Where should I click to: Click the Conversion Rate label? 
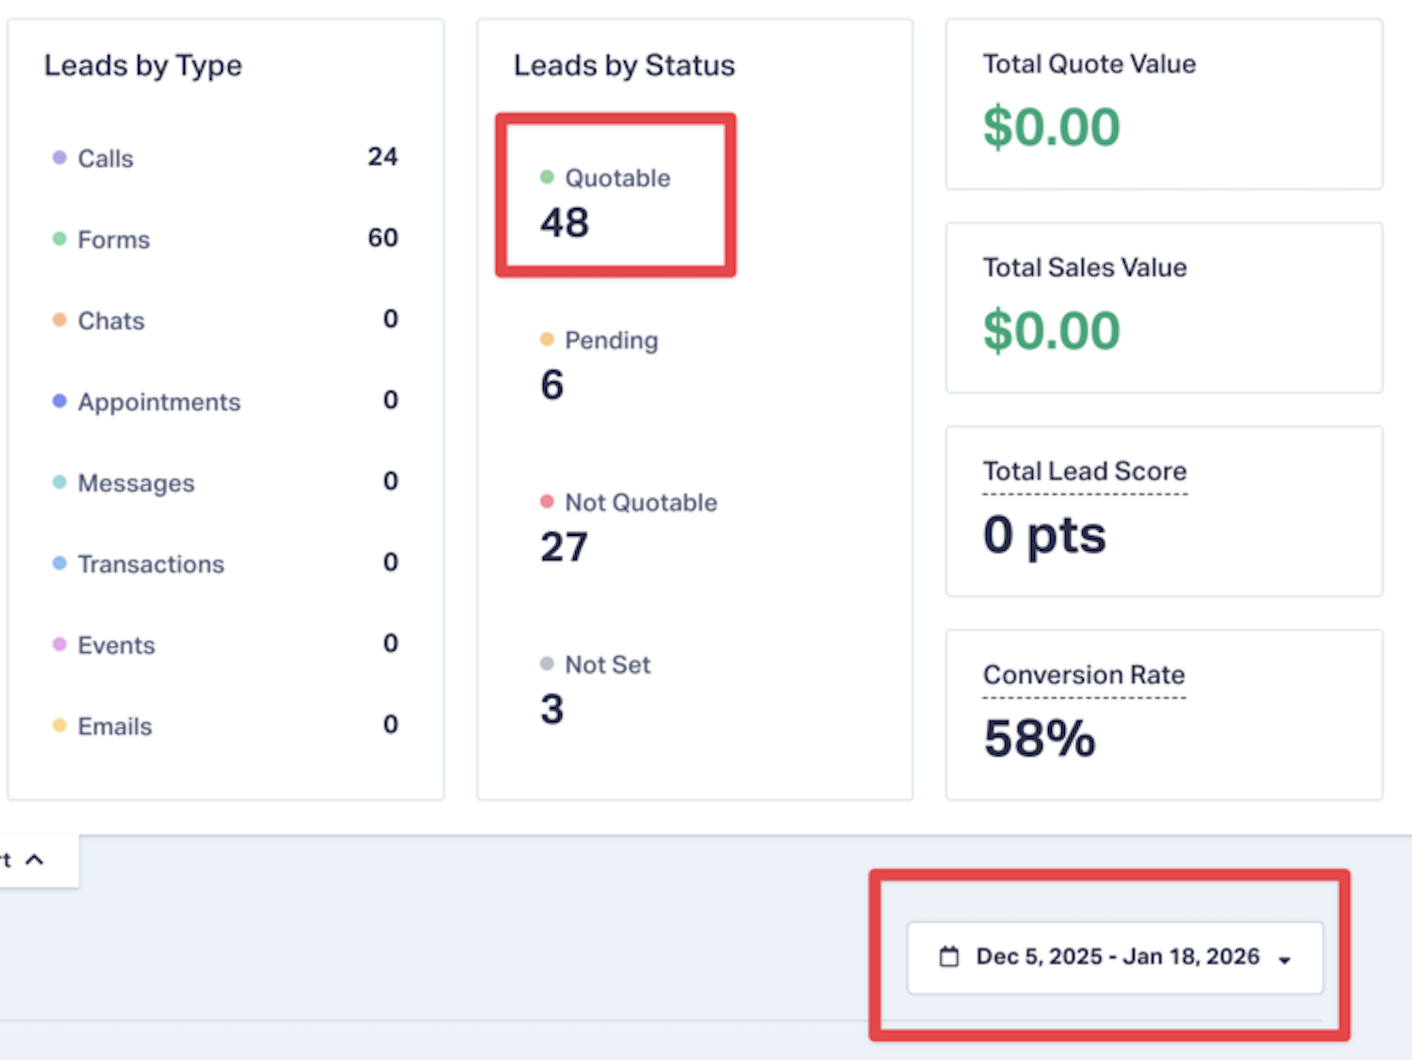coord(1083,675)
